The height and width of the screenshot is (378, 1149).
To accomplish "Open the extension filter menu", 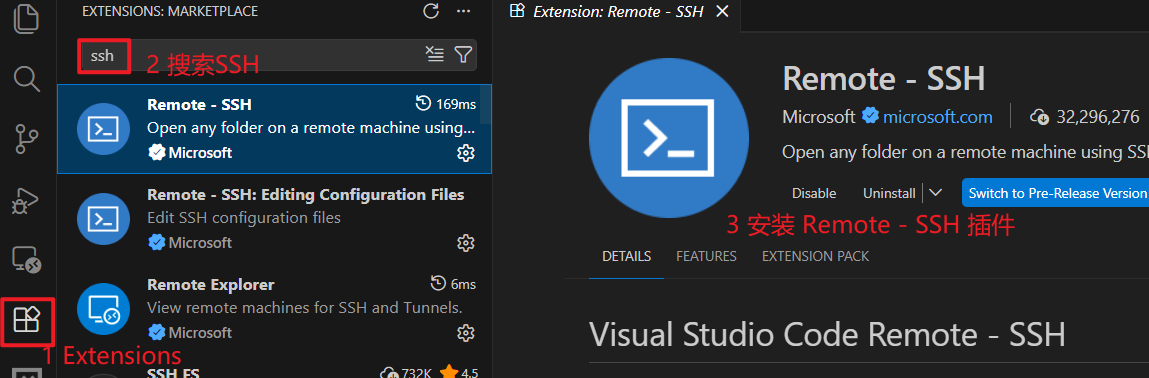I will pyautogui.click(x=463, y=54).
